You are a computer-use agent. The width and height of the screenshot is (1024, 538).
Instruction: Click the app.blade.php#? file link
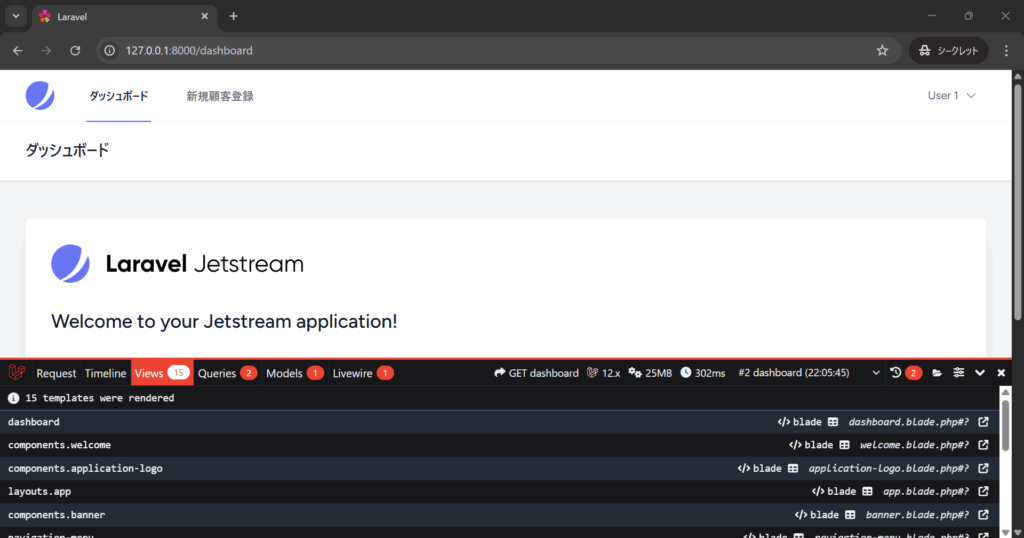click(x=926, y=491)
